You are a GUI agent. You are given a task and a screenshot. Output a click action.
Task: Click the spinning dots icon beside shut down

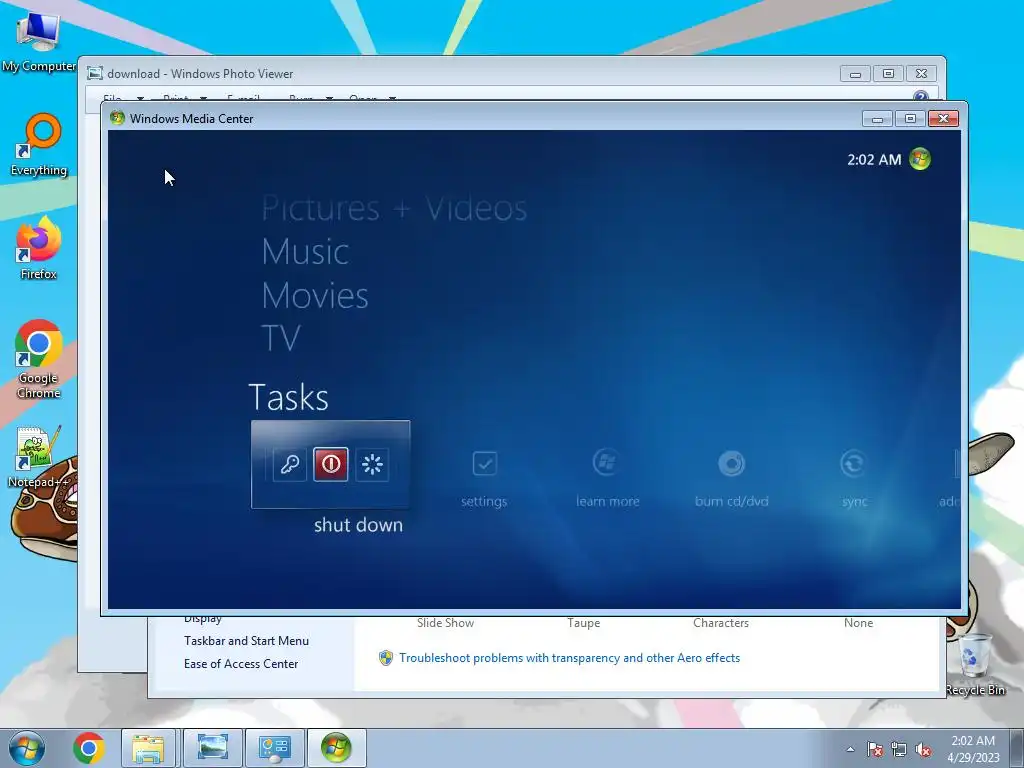point(372,464)
